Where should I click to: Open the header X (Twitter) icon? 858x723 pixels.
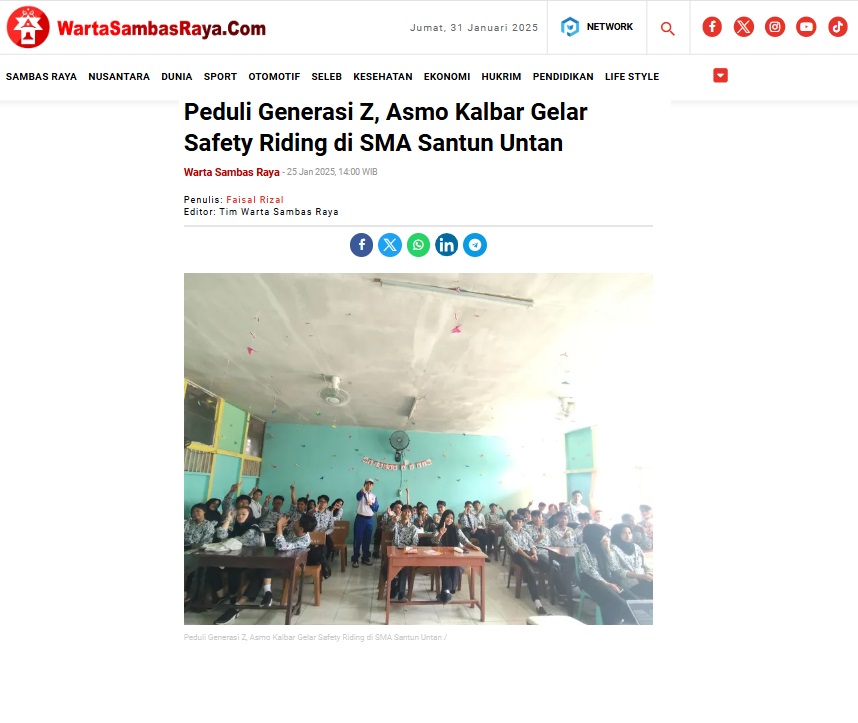[744, 27]
